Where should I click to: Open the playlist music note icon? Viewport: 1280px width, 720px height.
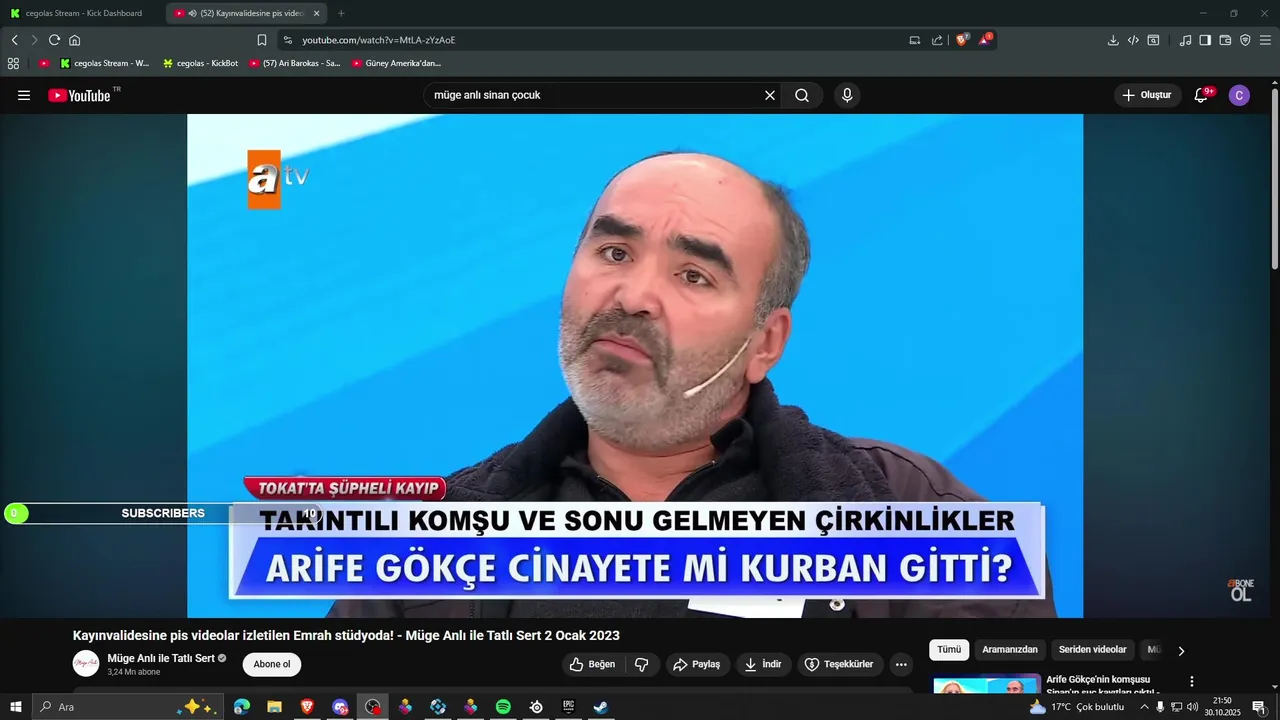[x=1185, y=40]
